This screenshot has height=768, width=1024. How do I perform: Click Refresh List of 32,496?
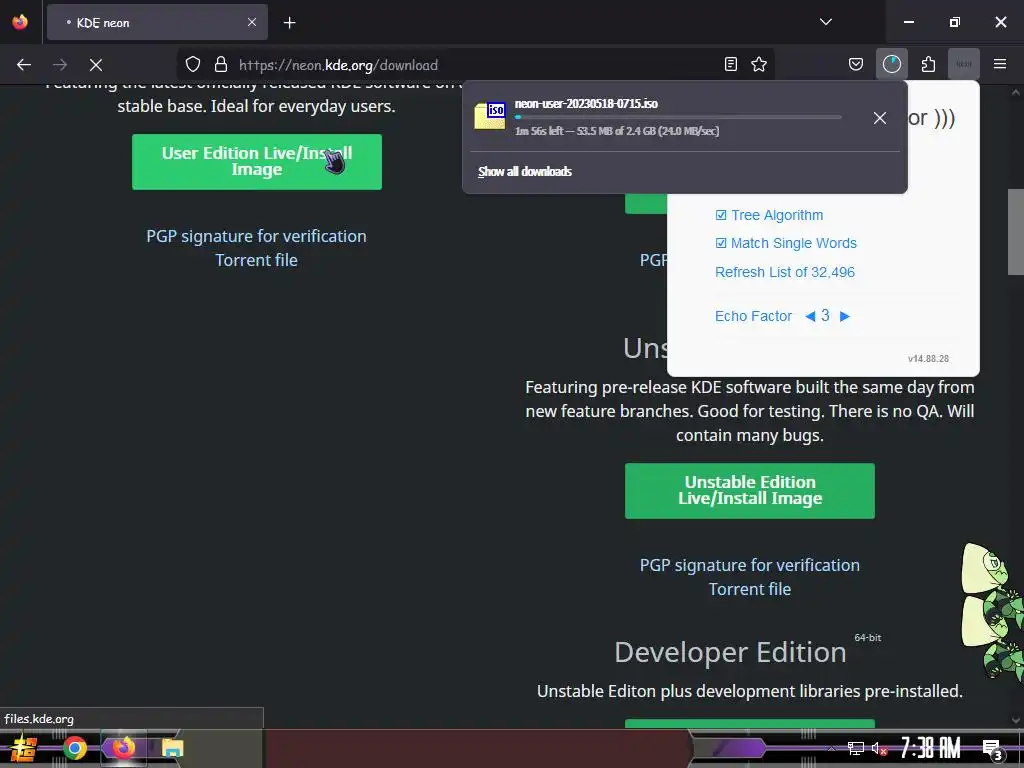tap(784, 272)
